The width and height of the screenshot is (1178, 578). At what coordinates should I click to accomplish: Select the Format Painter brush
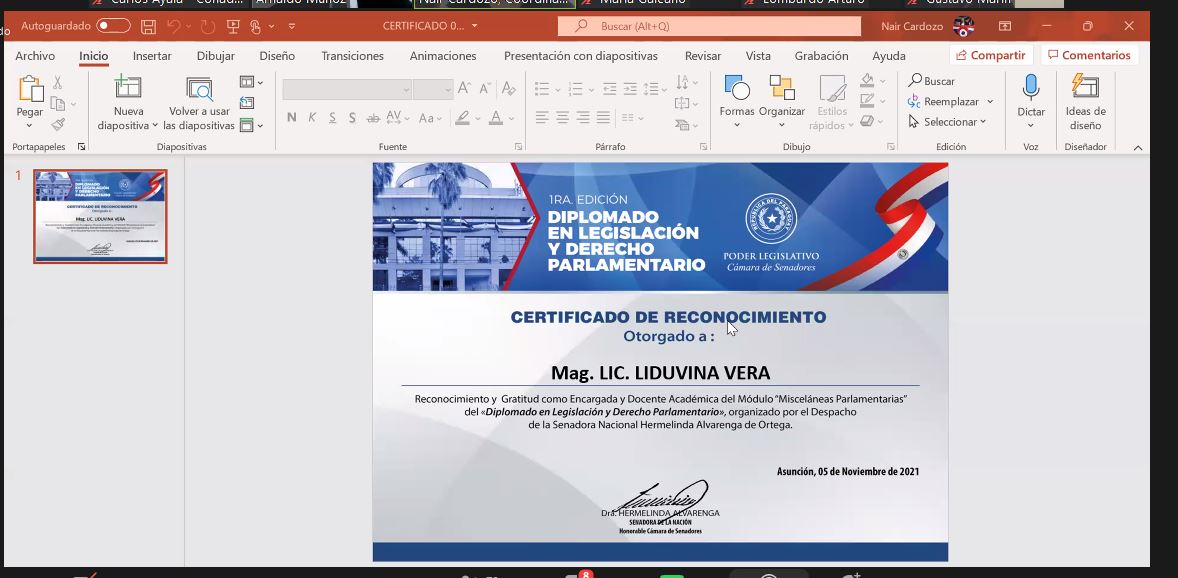(x=58, y=124)
